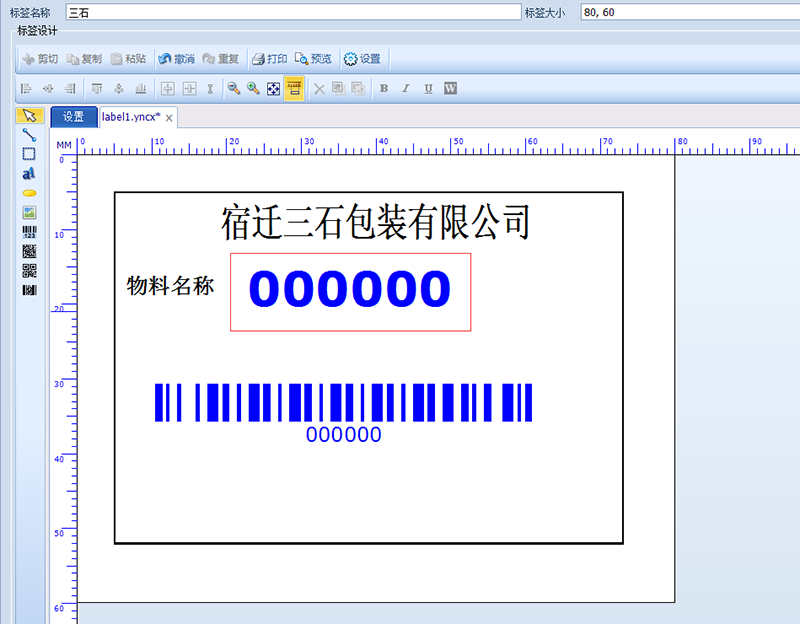
Task: Toggle underline formatting
Action: (429, 89)
